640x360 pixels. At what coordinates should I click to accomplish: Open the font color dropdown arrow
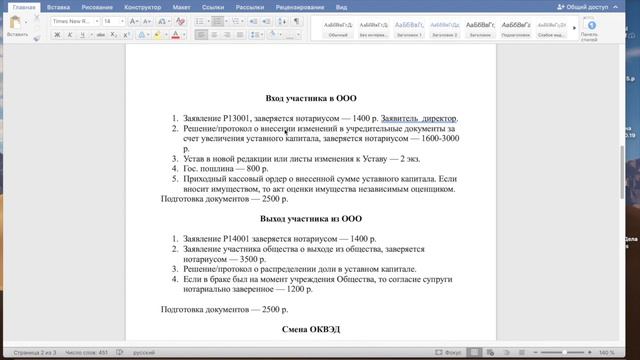click(x=184, y=35)
